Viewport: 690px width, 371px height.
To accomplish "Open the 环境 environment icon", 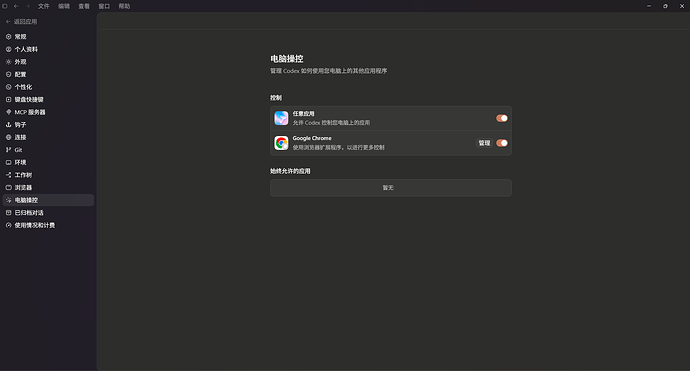I will [x=8, y=162].
